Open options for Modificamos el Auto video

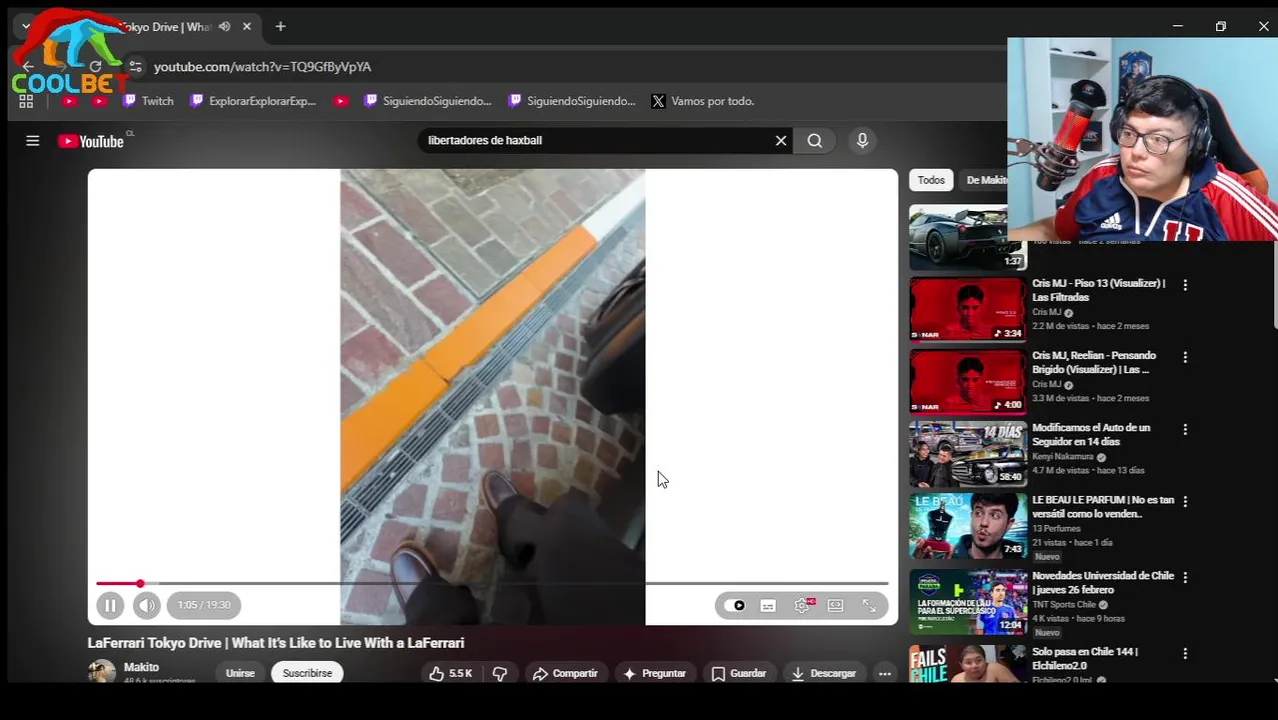tap(1185, 429)
